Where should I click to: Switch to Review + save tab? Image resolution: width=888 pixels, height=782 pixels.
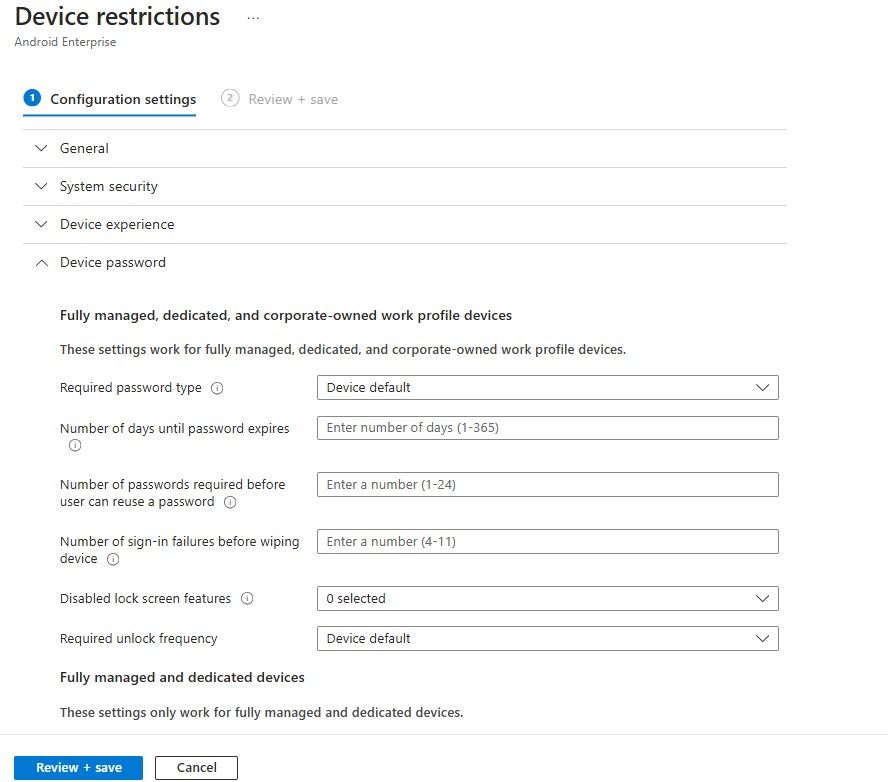coord(293,99)
